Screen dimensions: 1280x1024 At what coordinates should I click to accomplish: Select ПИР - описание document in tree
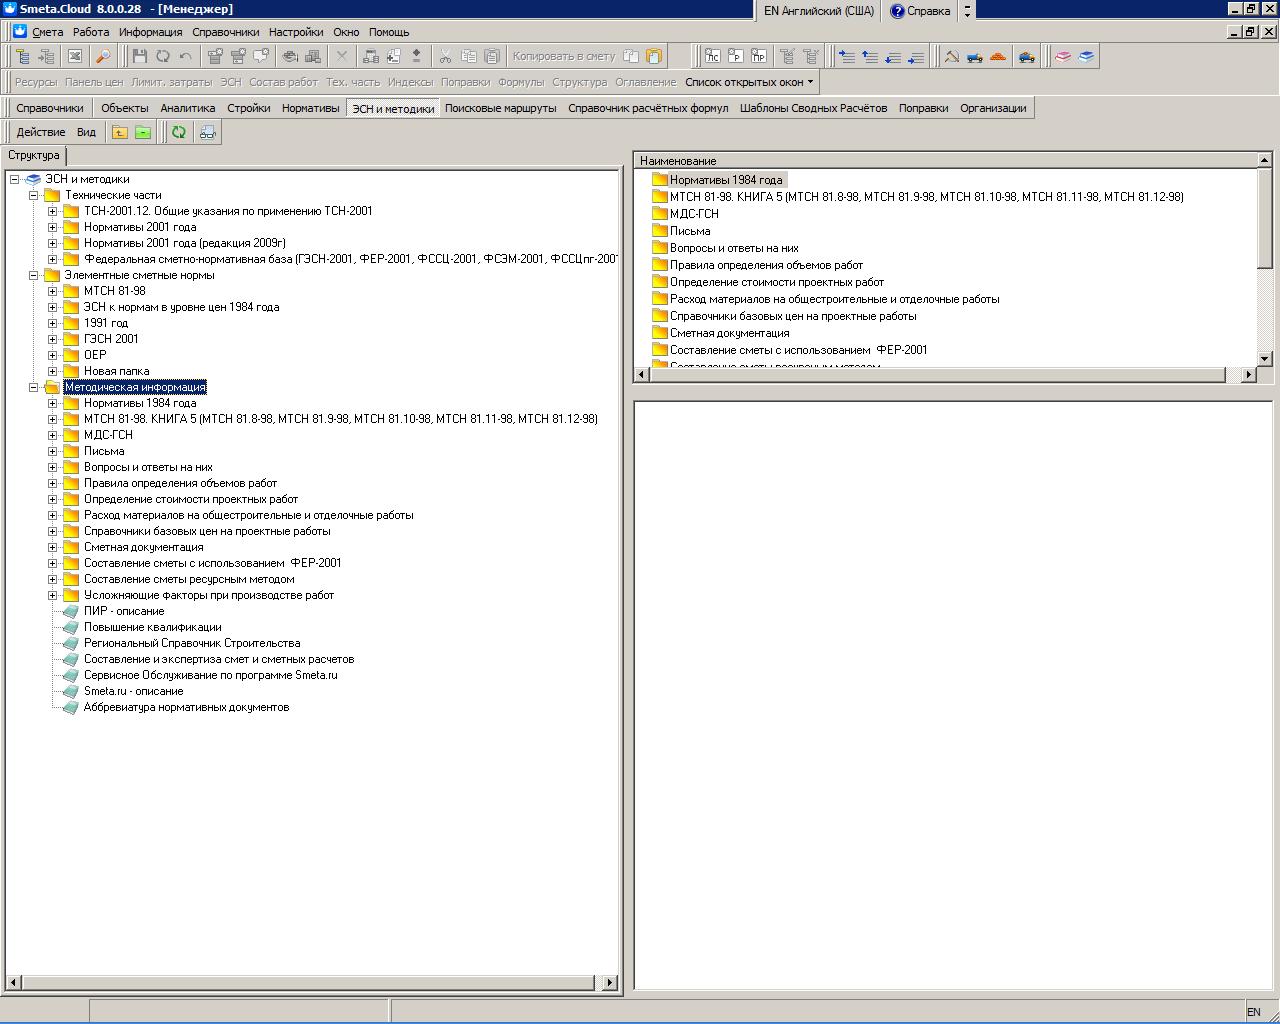124,611
